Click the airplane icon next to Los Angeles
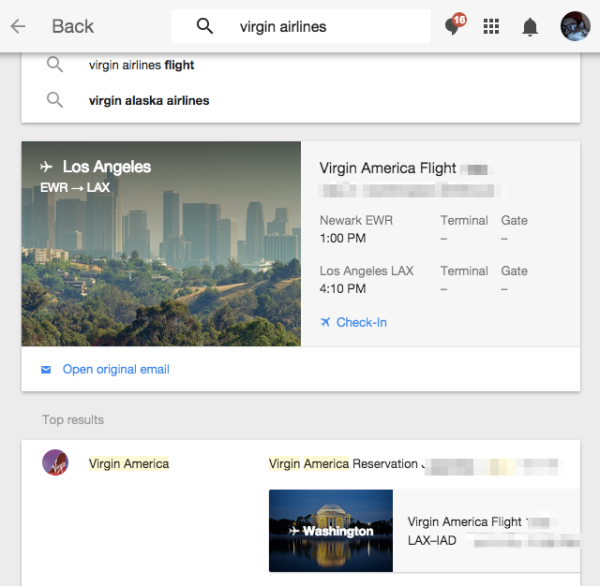Viewport: 600px width, 586px height. point(46,167)
